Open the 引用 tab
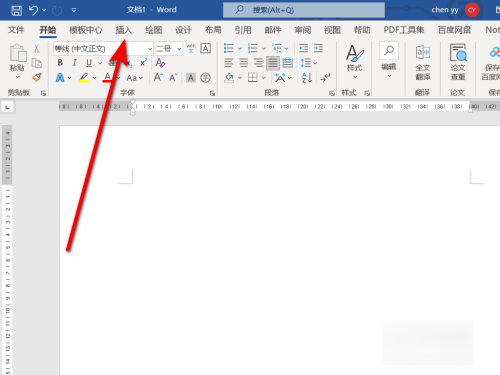 click(x=243, y=30)
